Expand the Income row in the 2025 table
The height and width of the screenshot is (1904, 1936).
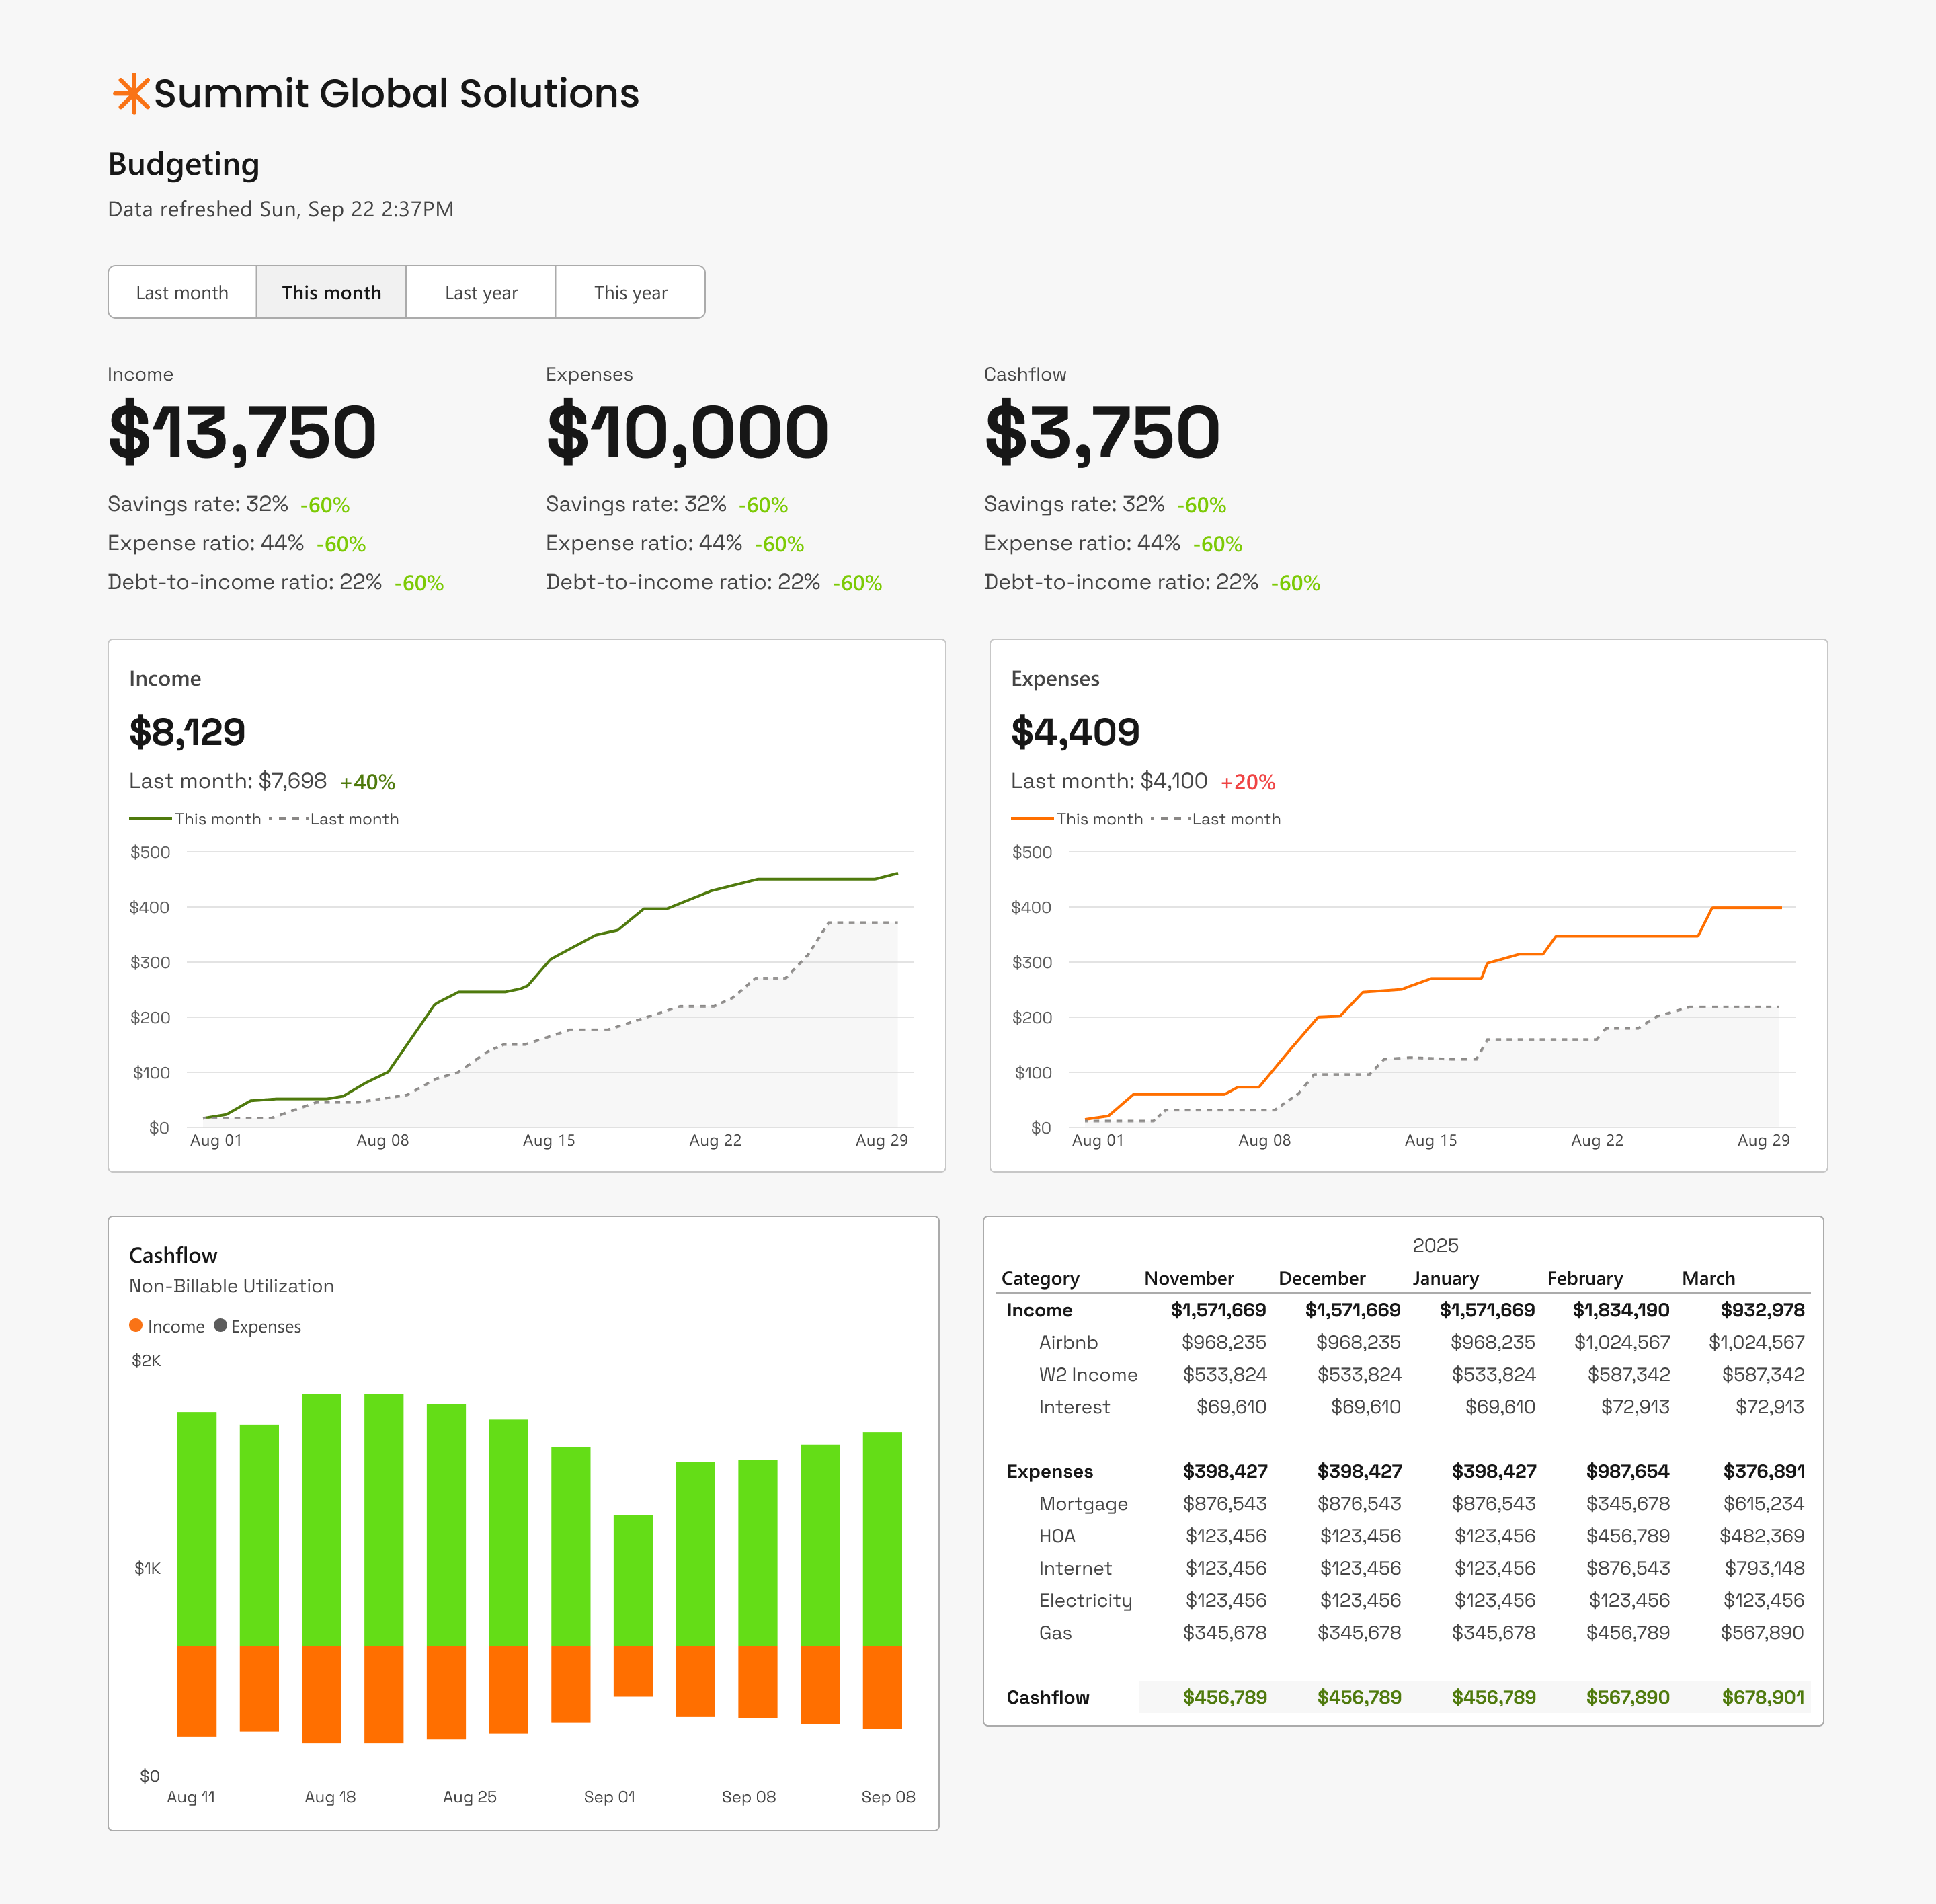click(x=1040, y=1310)
